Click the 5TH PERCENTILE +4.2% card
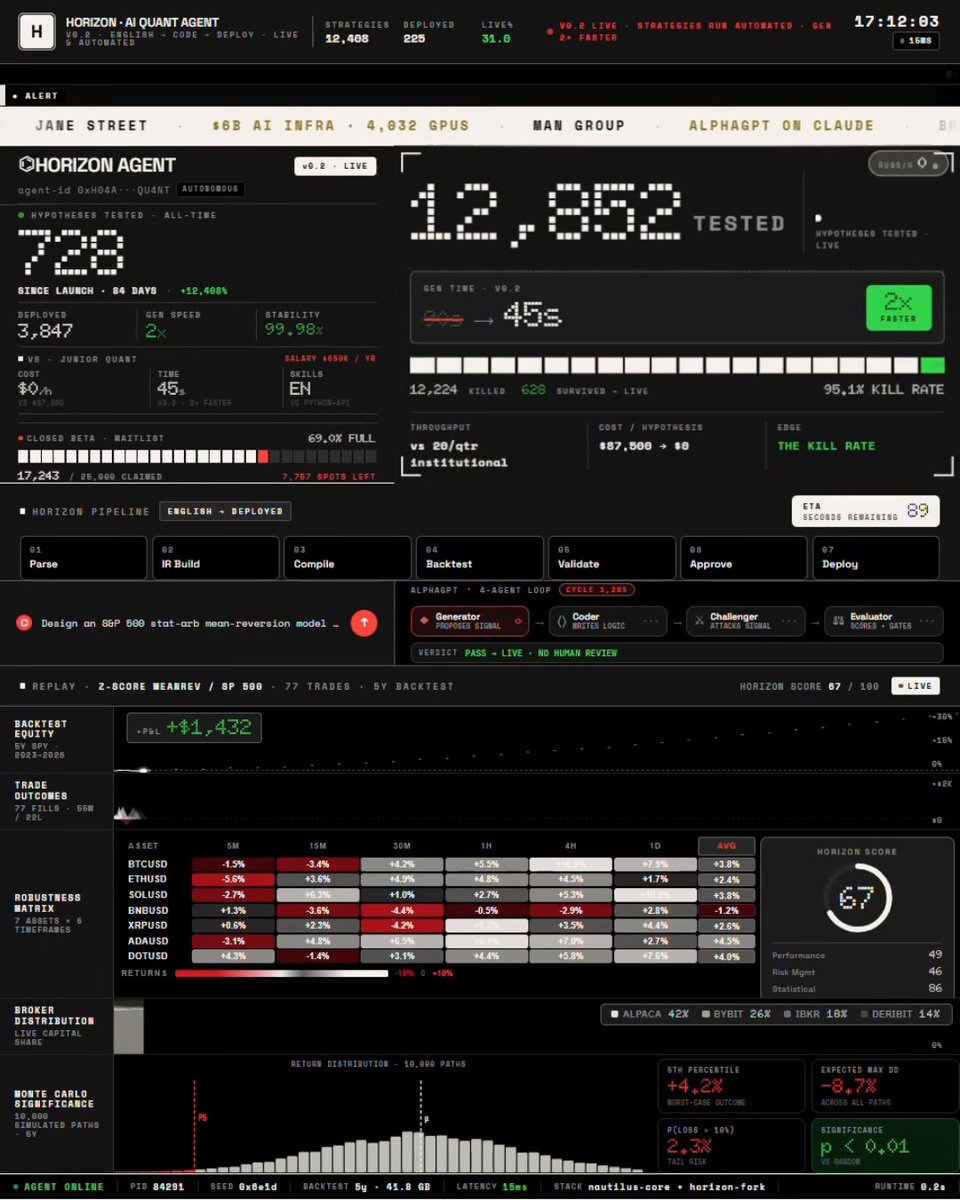The width and height of the screenshot is (960, 1200). click(x=731, y=1085)
